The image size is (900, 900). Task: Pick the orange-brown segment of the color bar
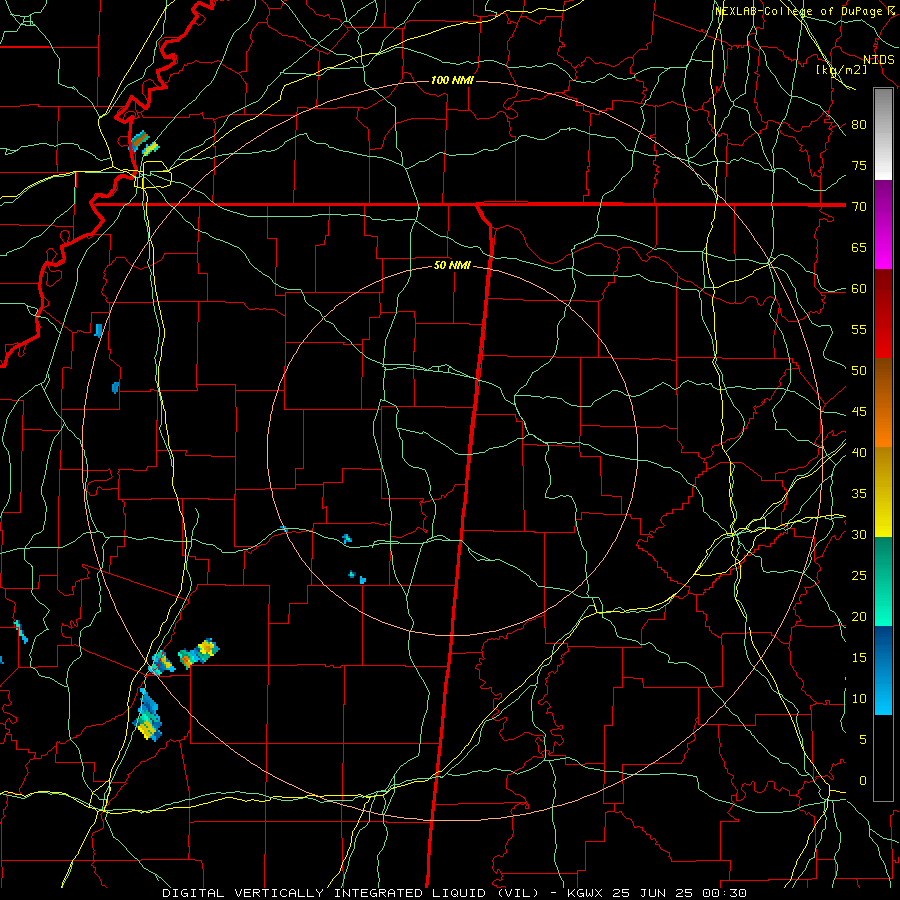pyautogui.click(x=883, y=403)
